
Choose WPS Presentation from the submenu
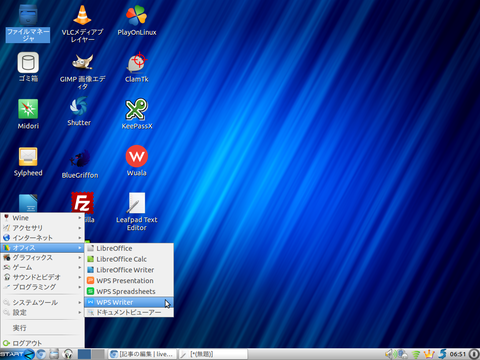pyautogui.click(x=129, y=281)
